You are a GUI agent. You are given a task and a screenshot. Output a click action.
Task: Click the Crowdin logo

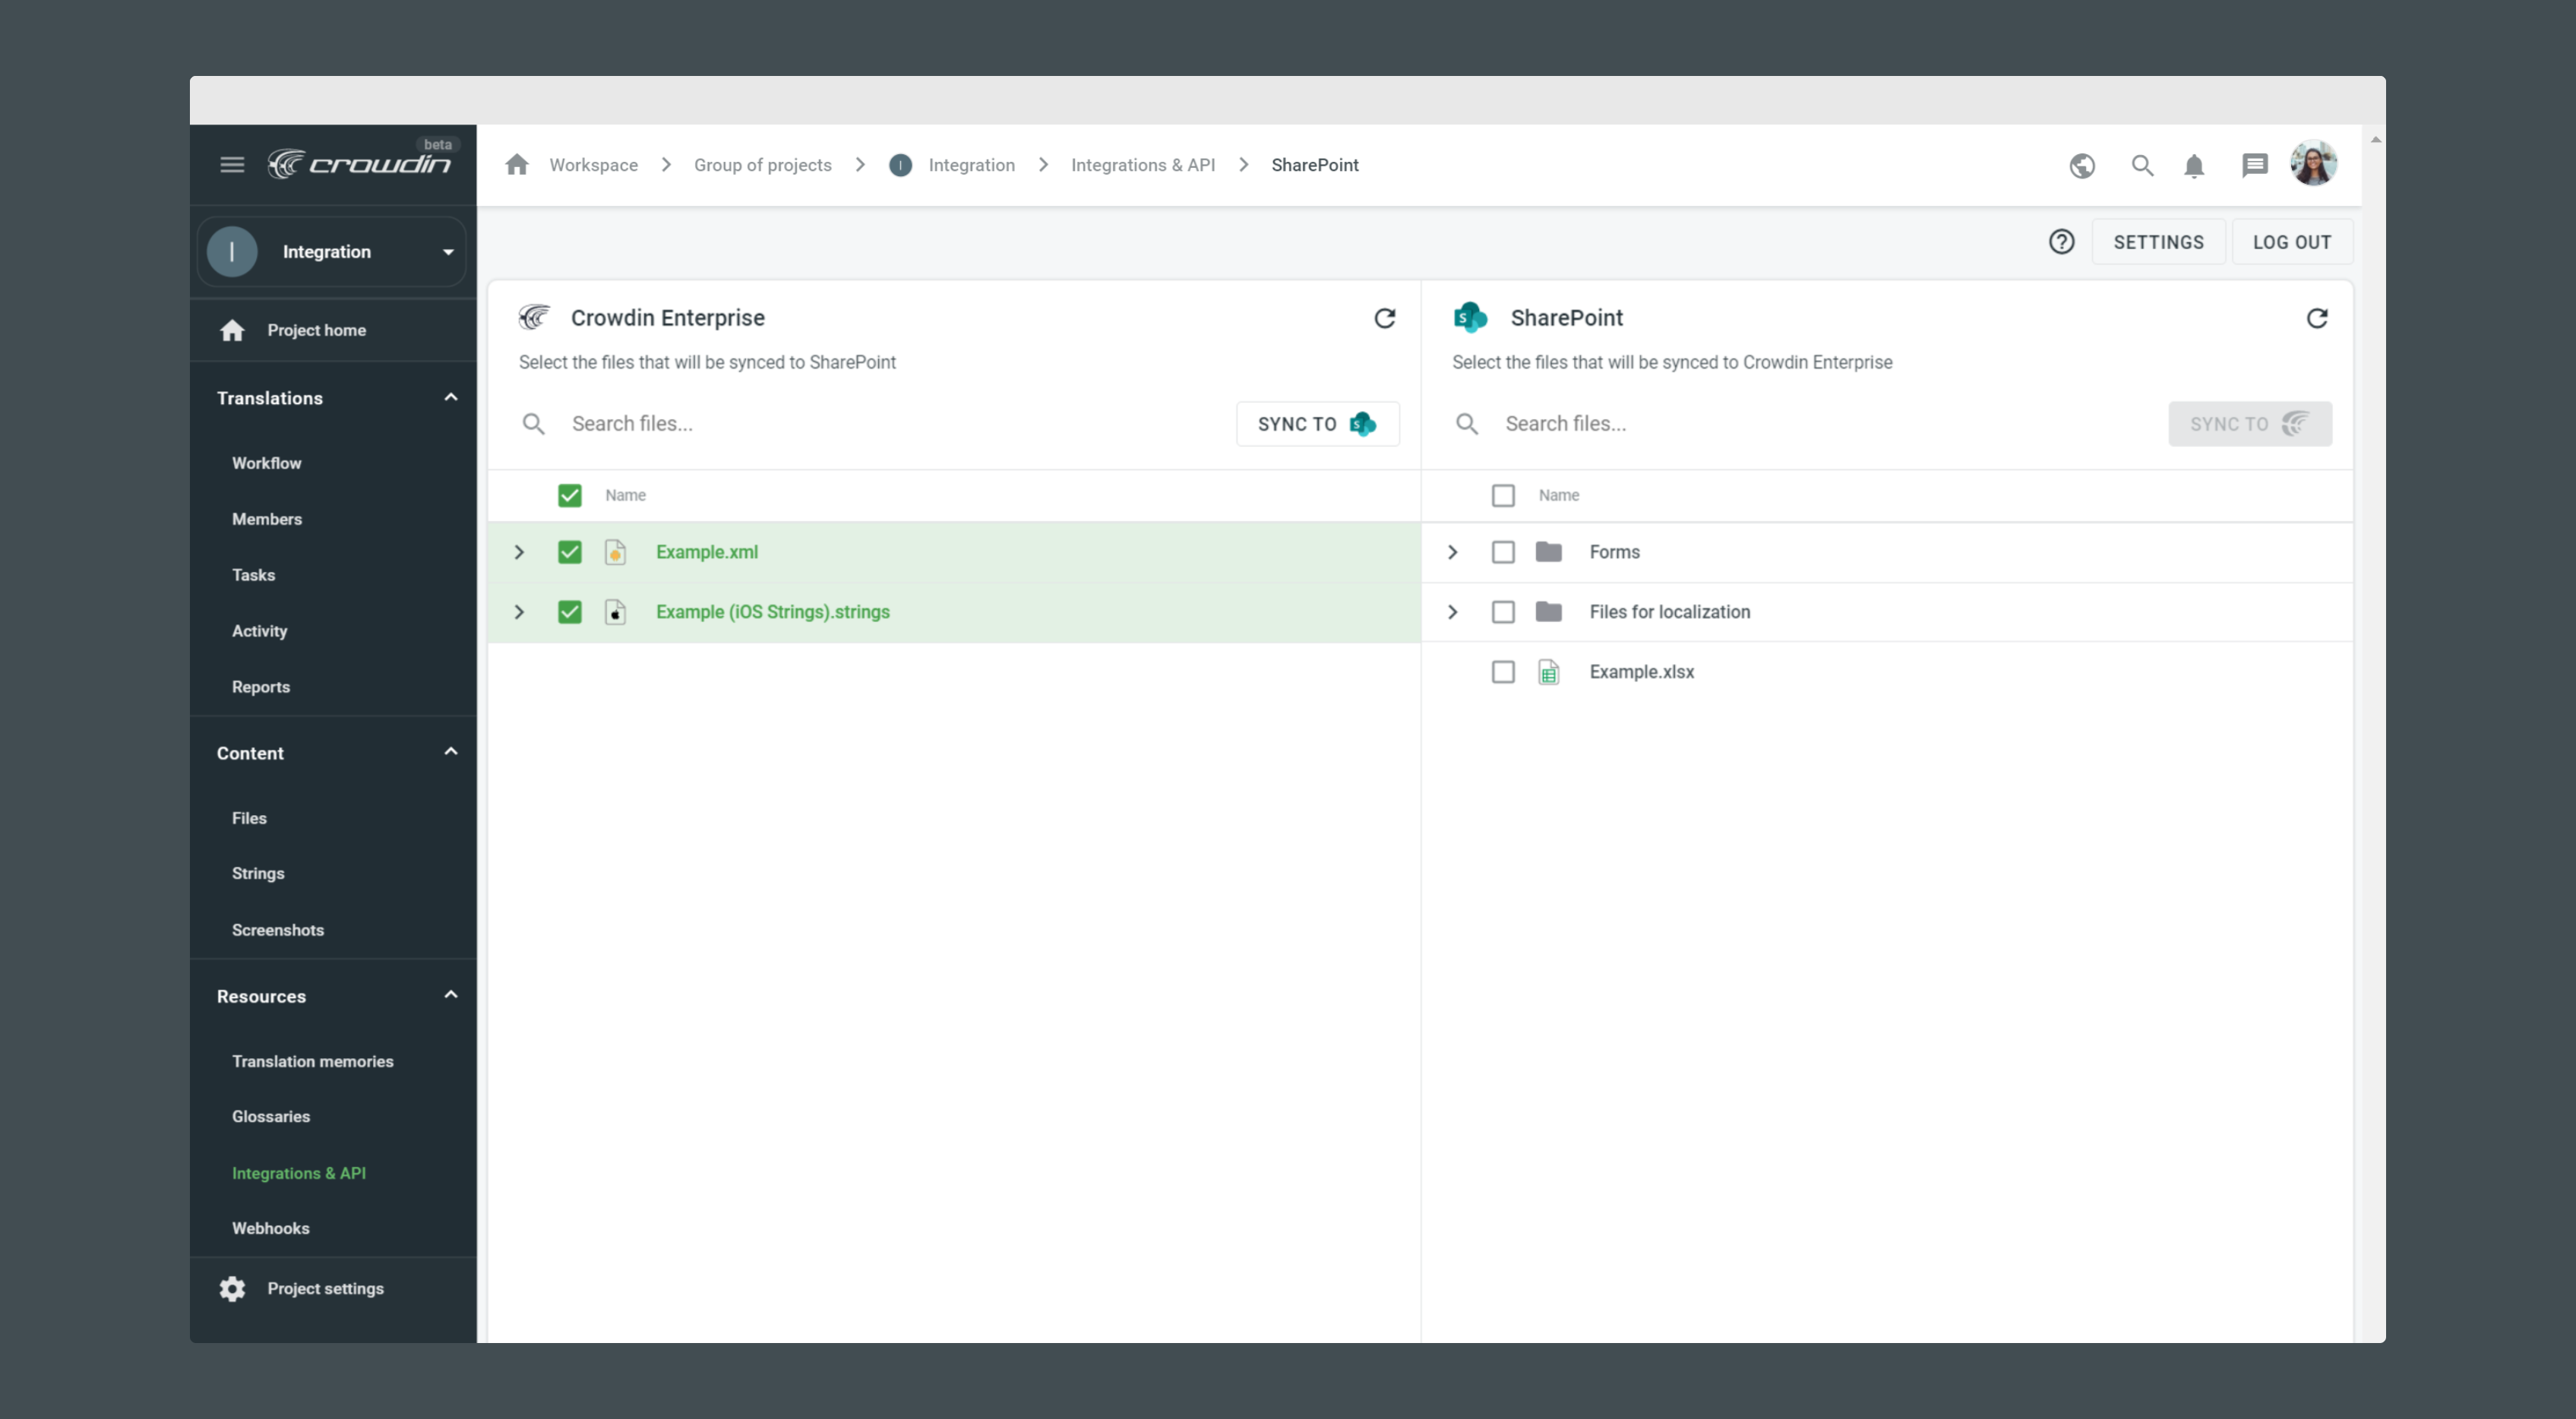[x=359, y=163]
